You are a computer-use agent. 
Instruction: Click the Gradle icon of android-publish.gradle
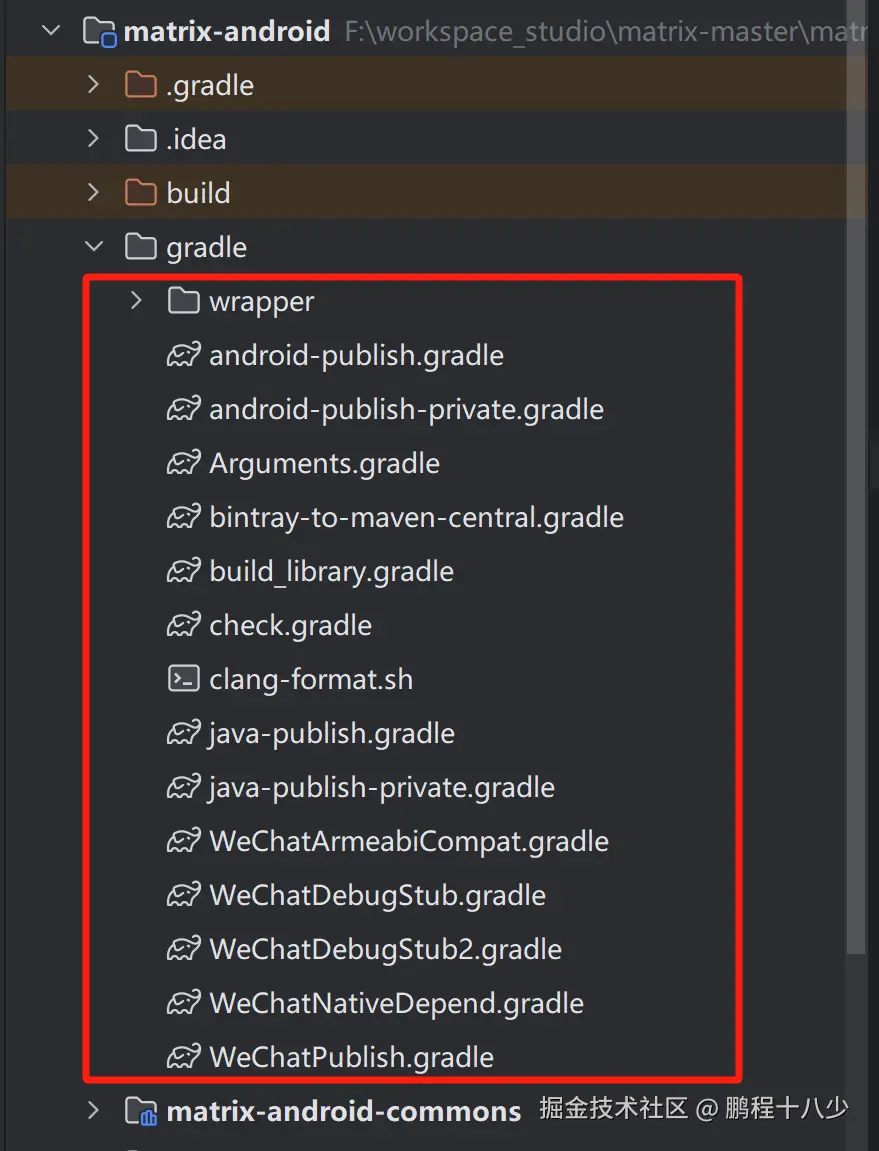click(184, 356)
